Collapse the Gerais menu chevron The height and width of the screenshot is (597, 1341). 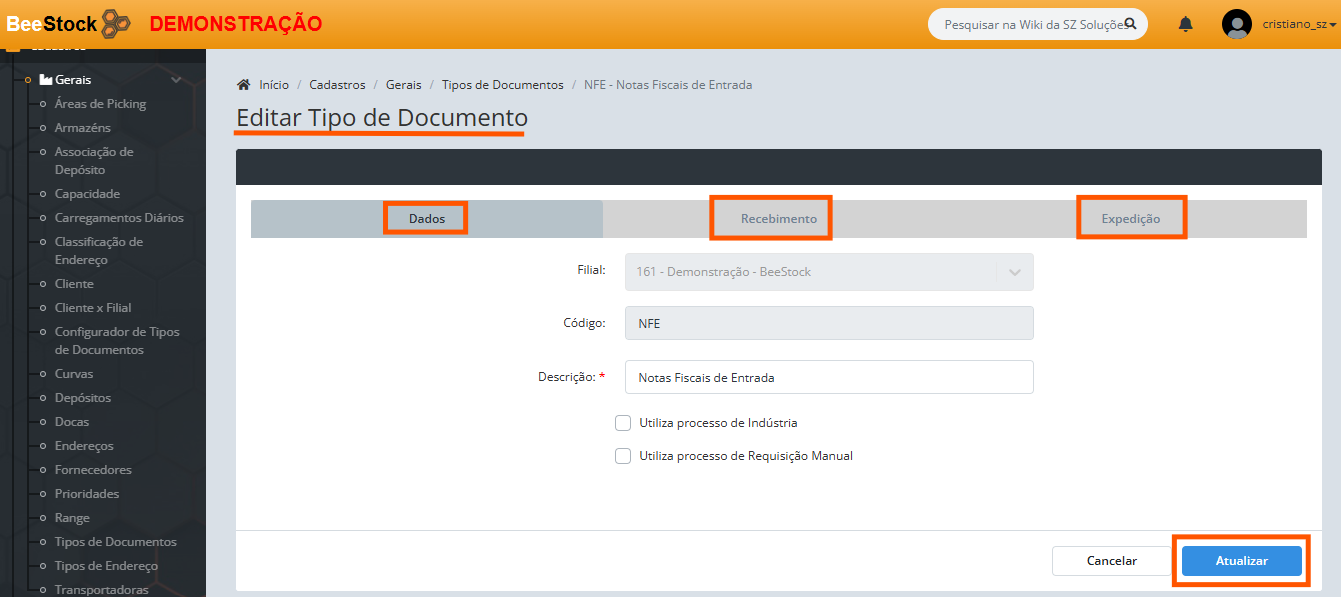coord(176,80)
